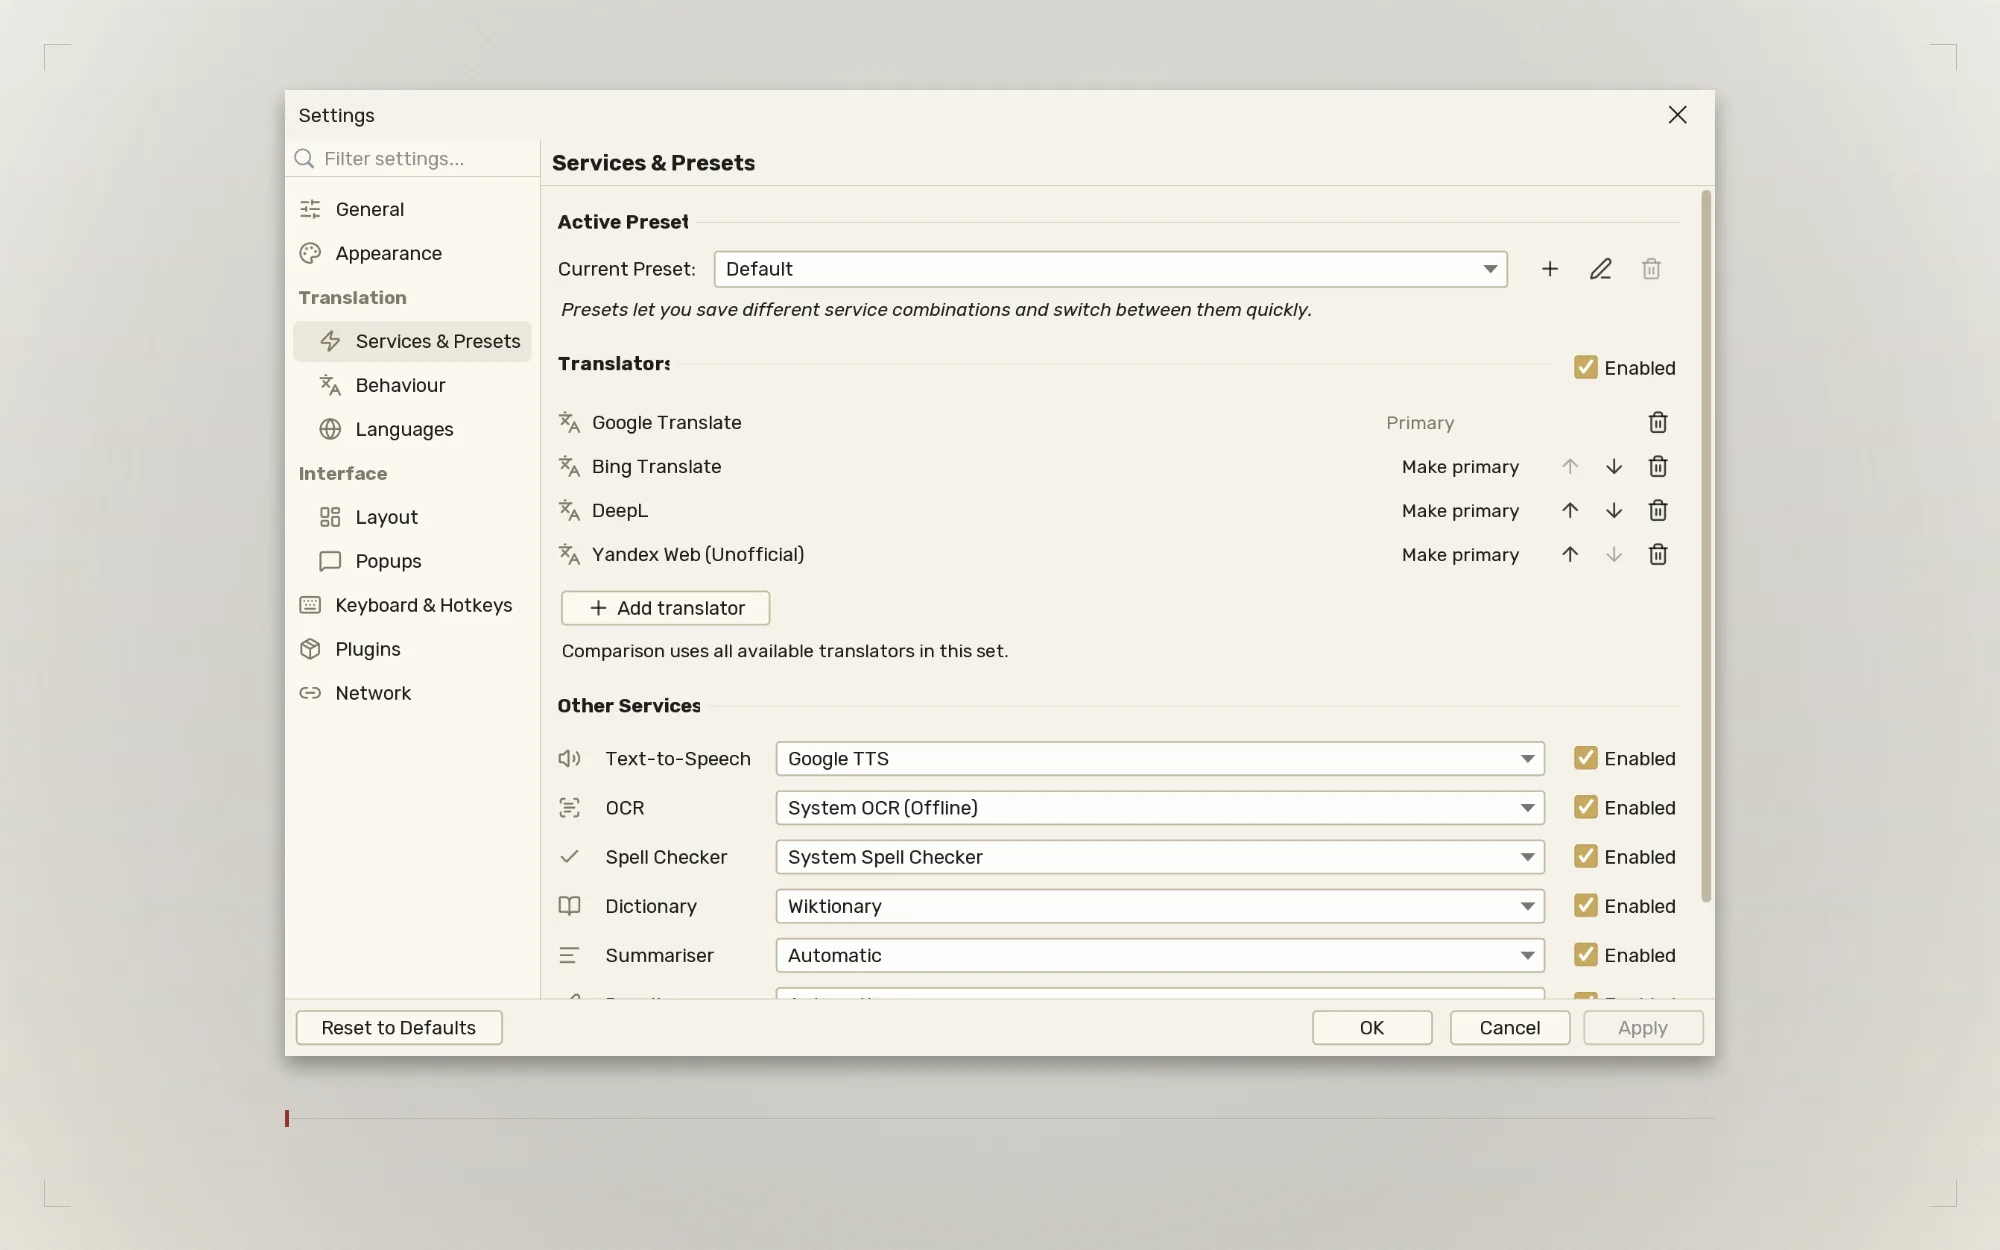
Task: Uncheck OCR Enabled checkbox
Action: (1585, 807)
